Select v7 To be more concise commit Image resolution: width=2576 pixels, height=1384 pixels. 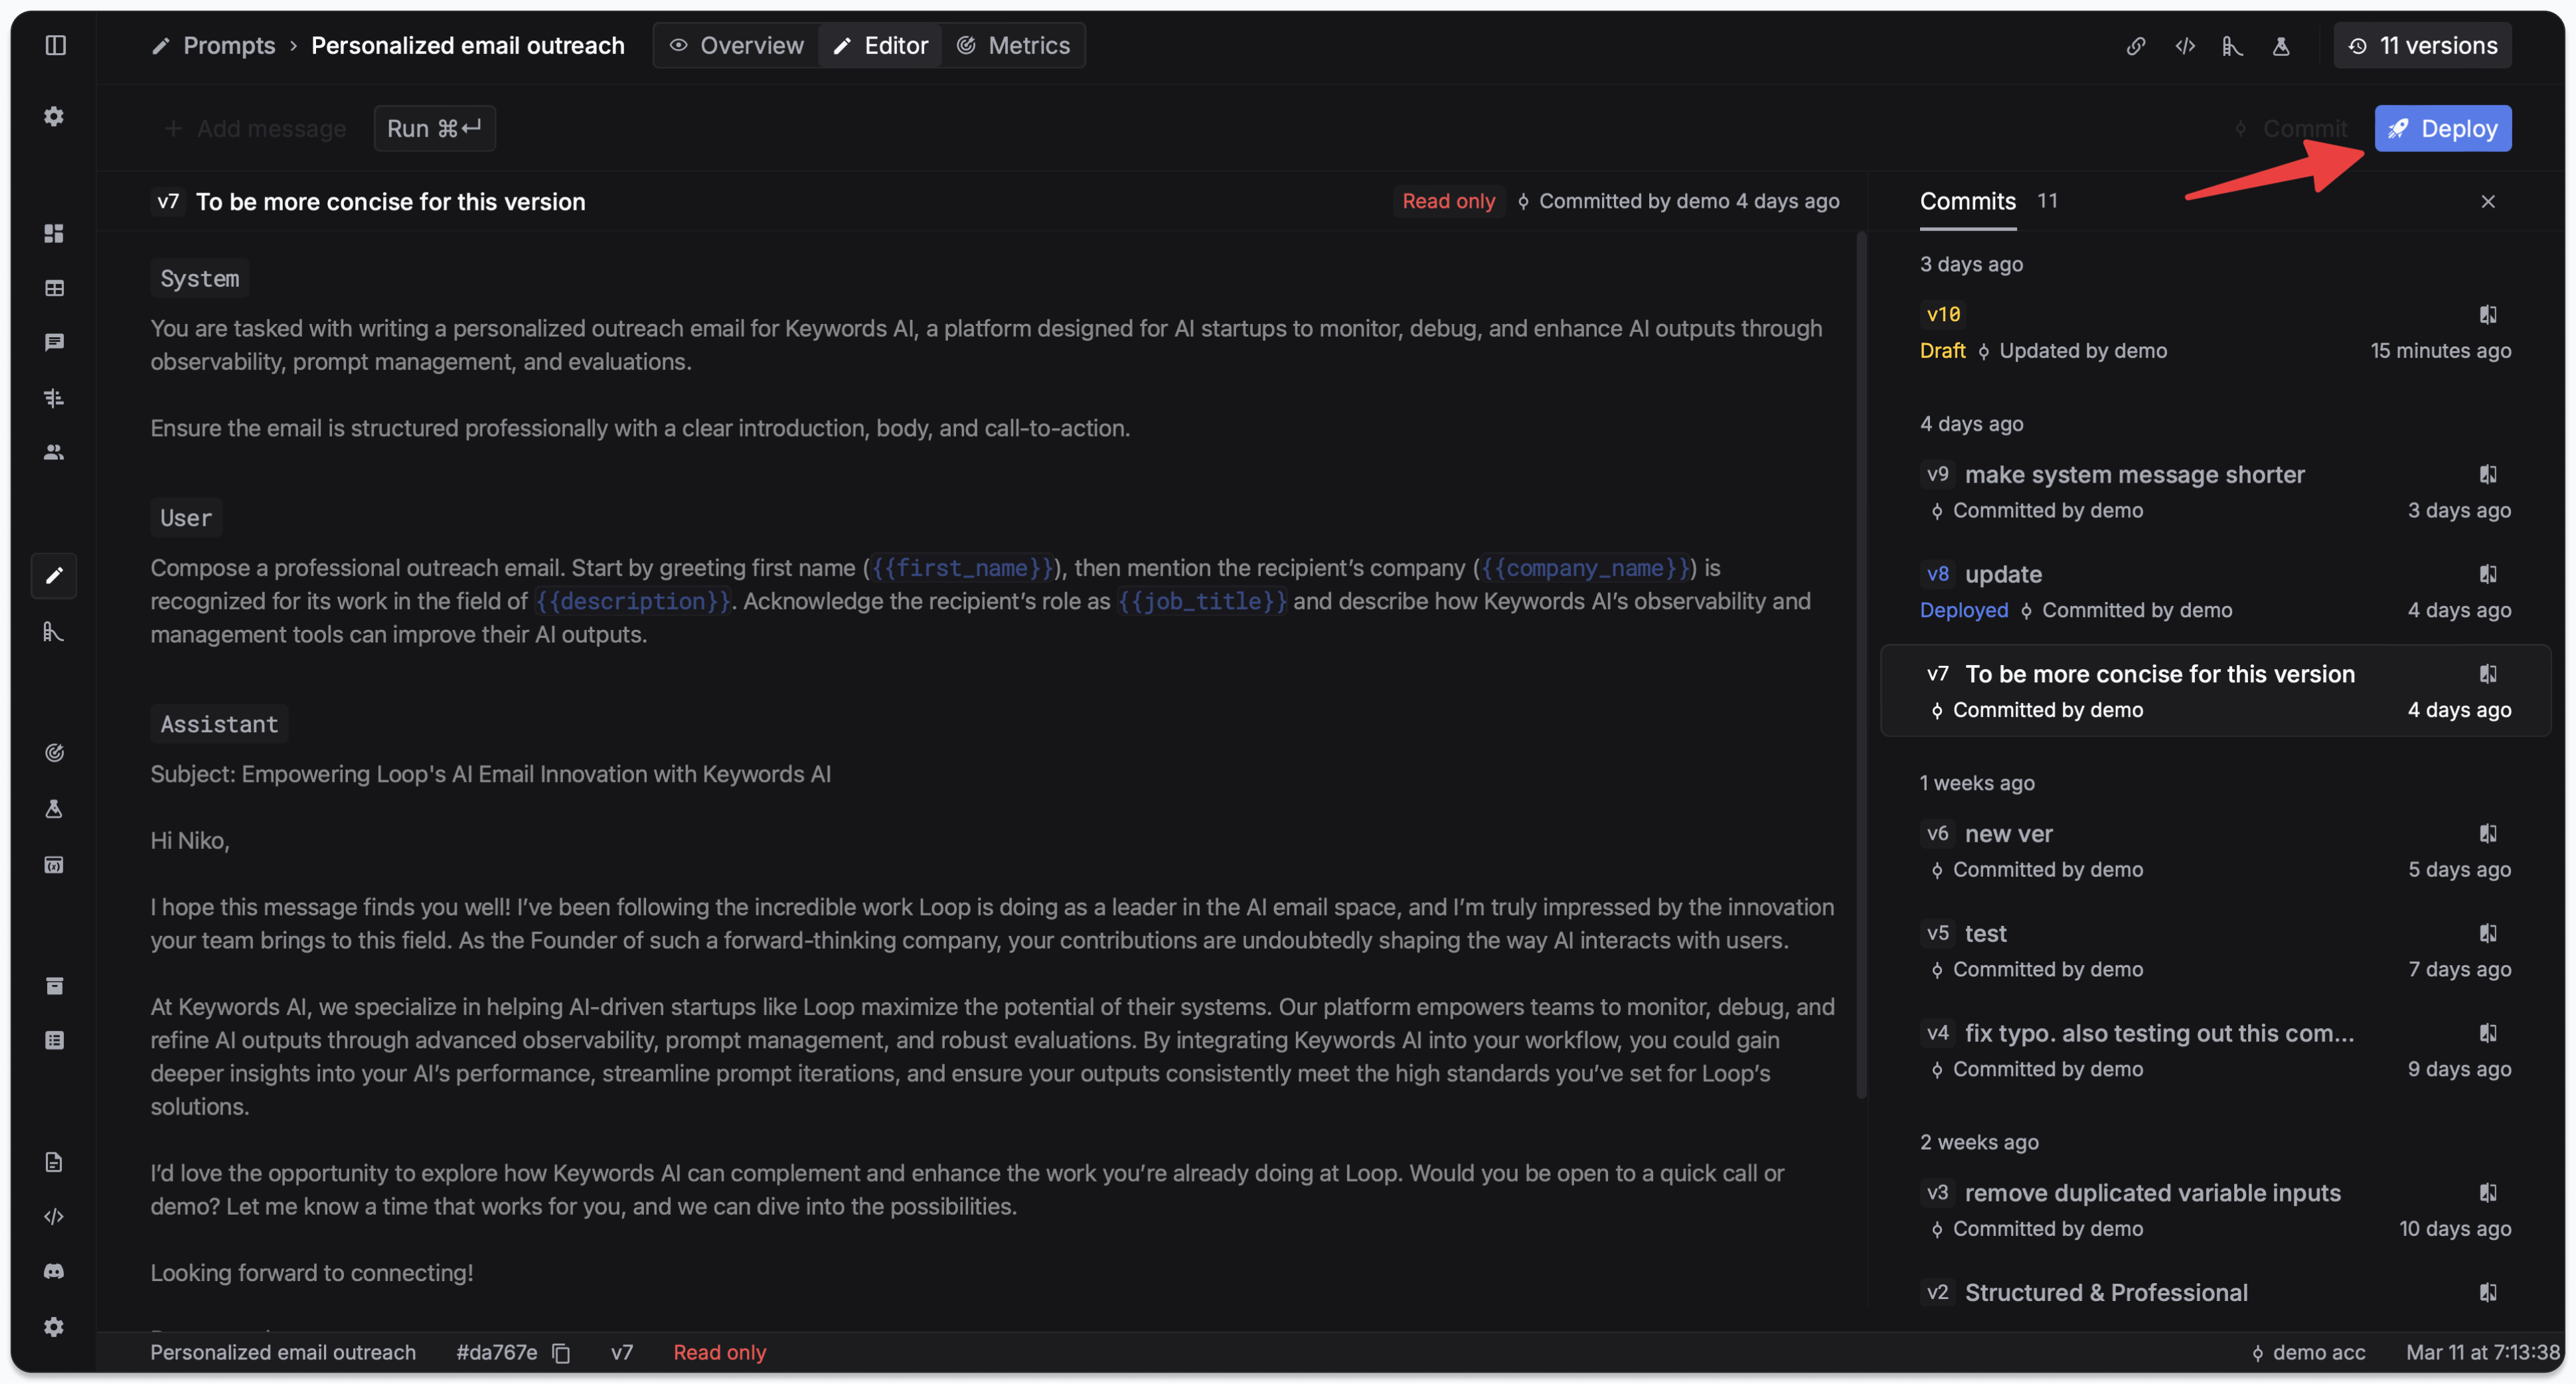coord(2215,691)
